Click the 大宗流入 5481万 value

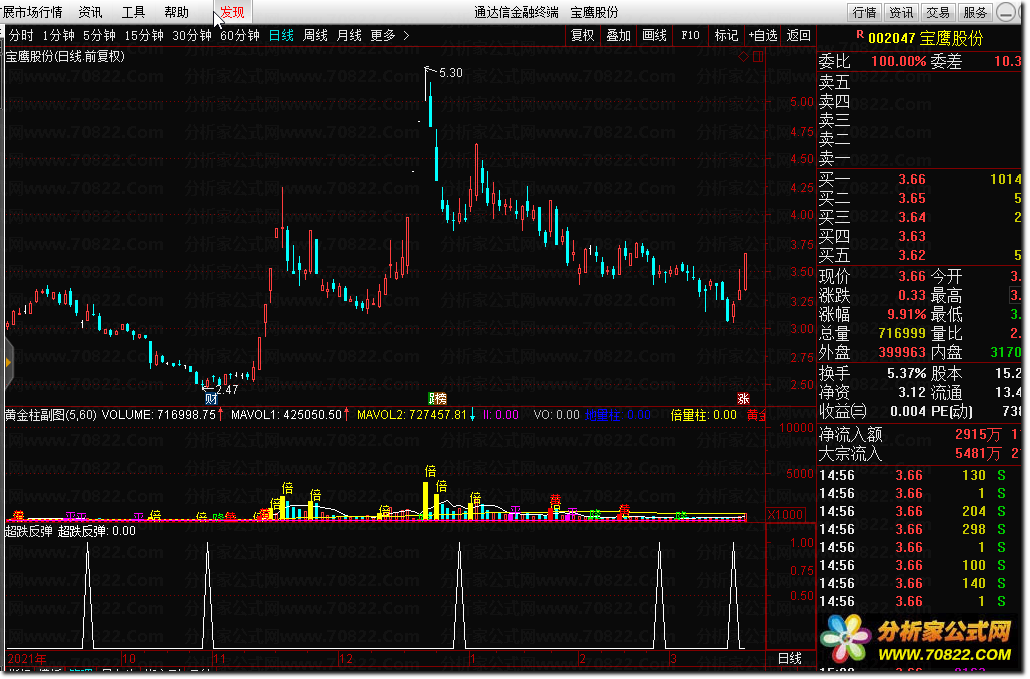coord(978,454)
